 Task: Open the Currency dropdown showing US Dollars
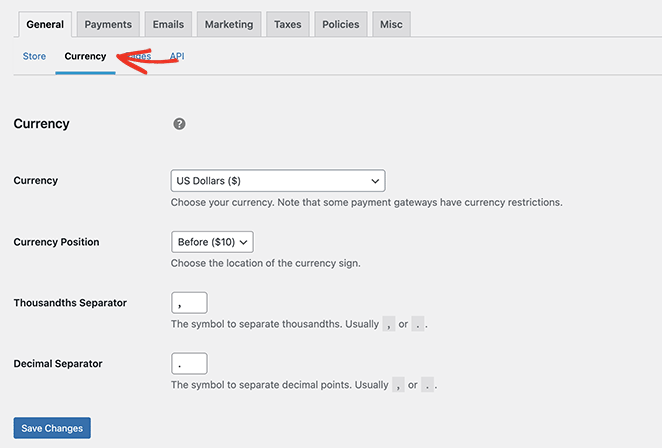click(278, 181)
